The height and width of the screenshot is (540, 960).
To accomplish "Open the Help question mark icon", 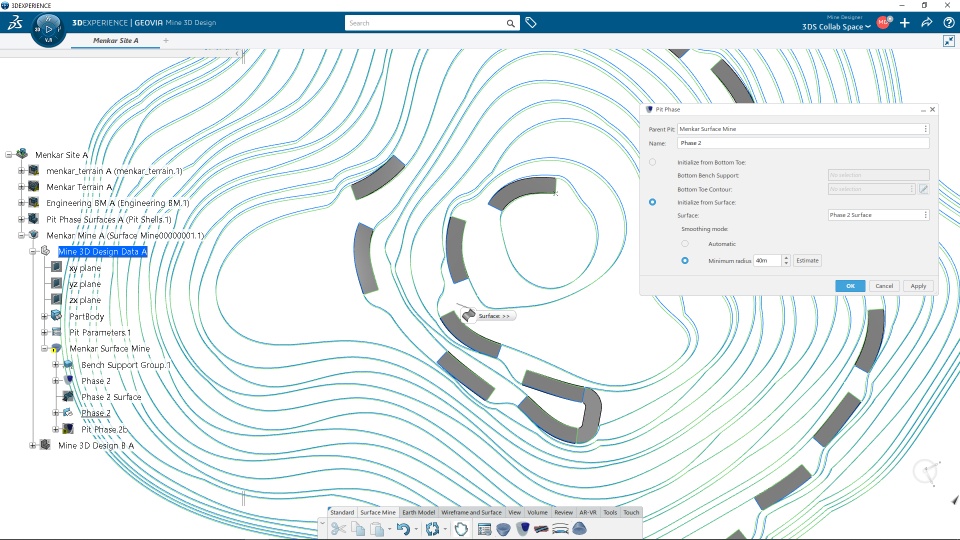I will pyautogui.click(x=948, y=23).
